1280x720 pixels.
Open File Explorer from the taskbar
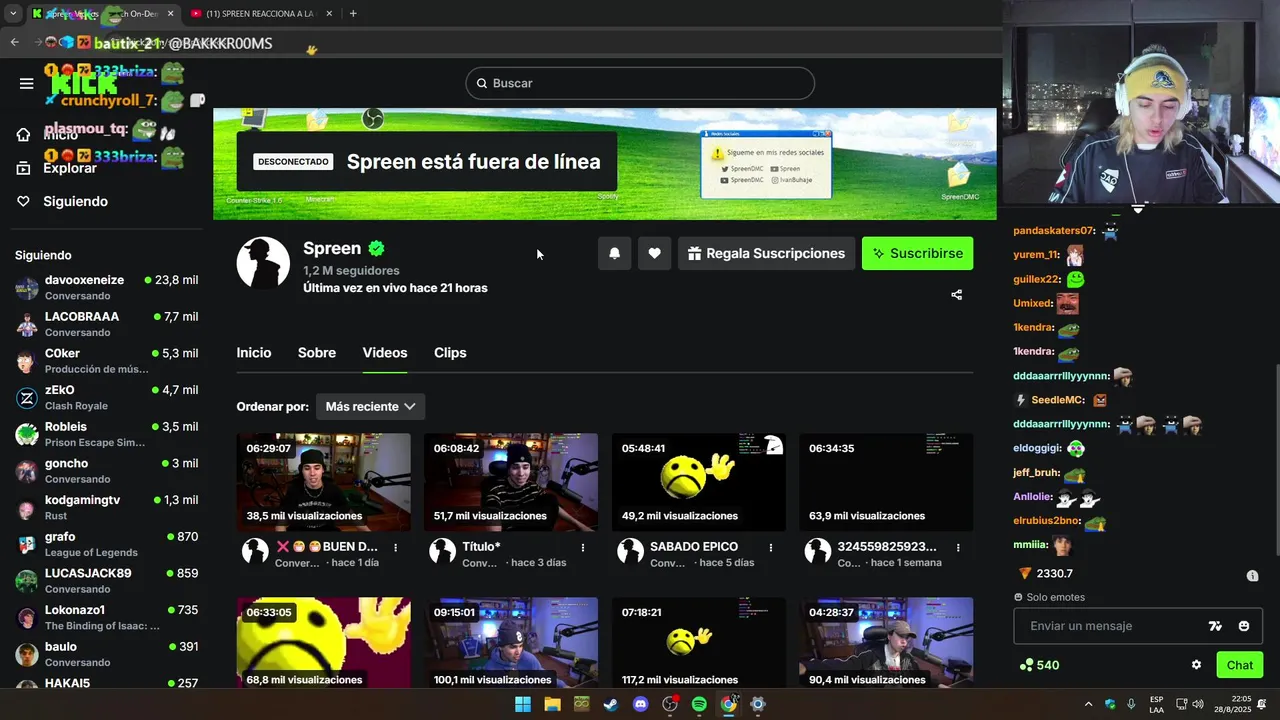(x=552, y=704)
